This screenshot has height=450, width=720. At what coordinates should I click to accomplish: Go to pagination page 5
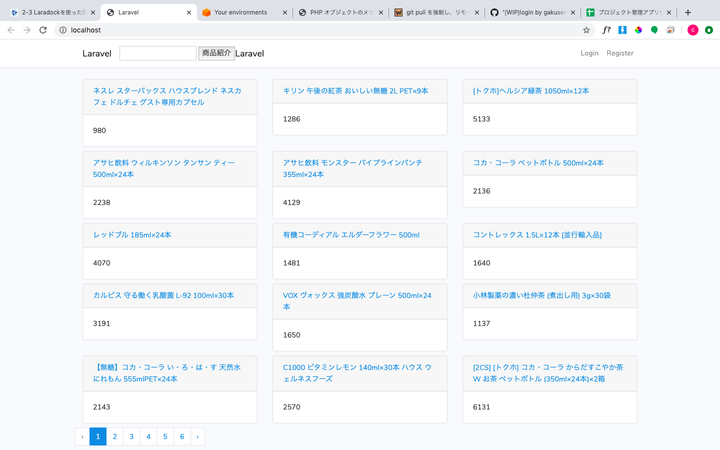(x=165, y=437)
